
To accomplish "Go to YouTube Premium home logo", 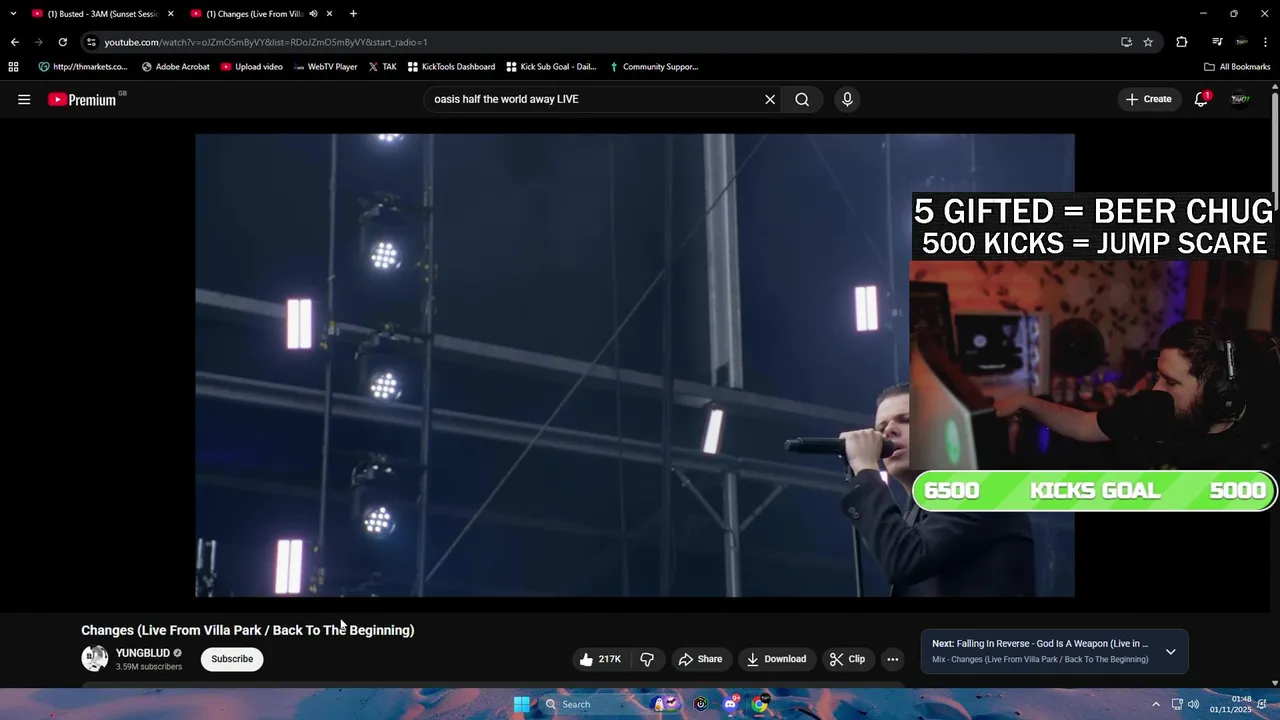I will 82,99.
